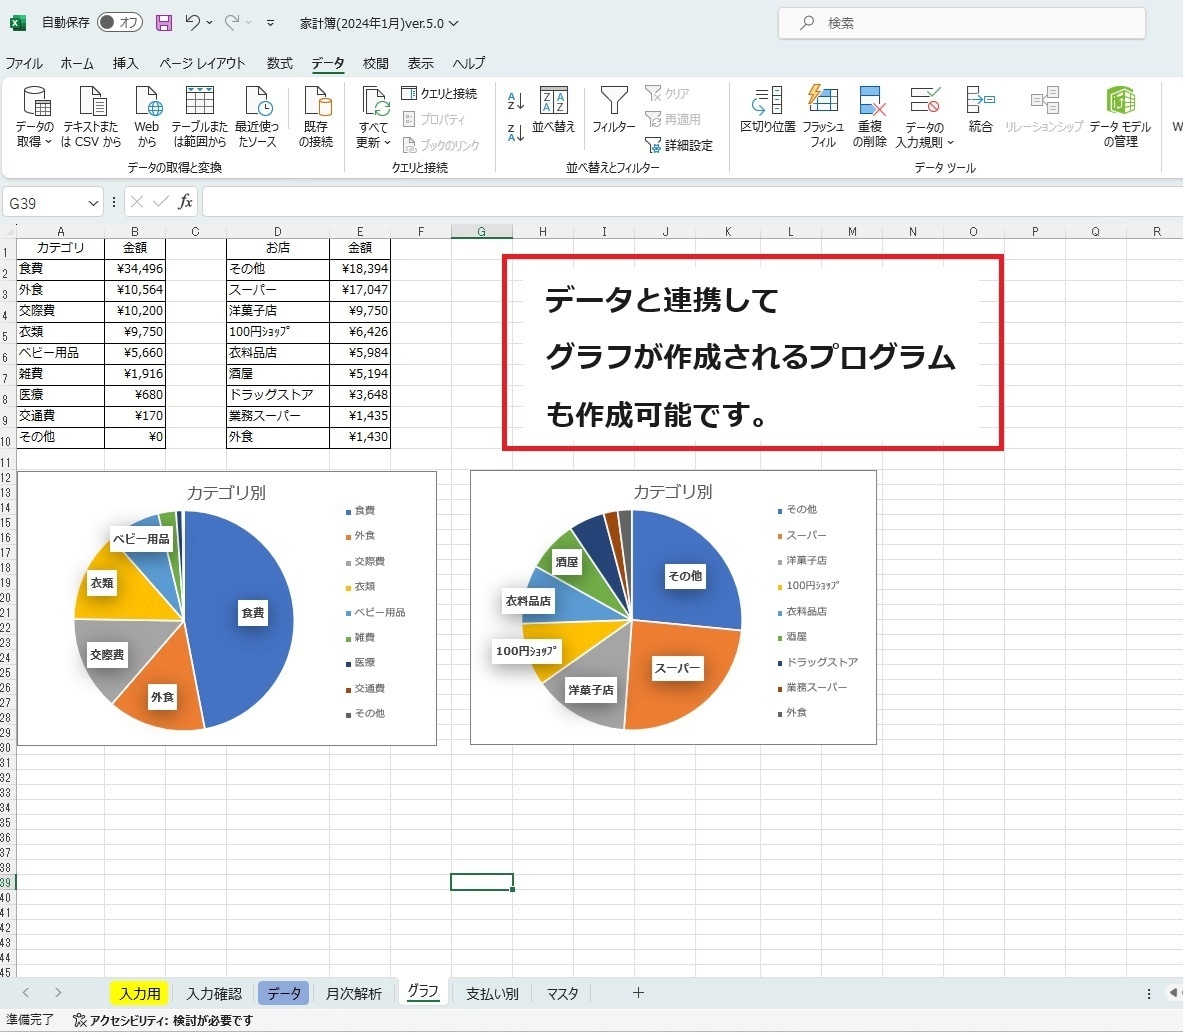Open データ モデルの管理
The height and width of the screenshot is (1035, 1185).
point(1120,116)
